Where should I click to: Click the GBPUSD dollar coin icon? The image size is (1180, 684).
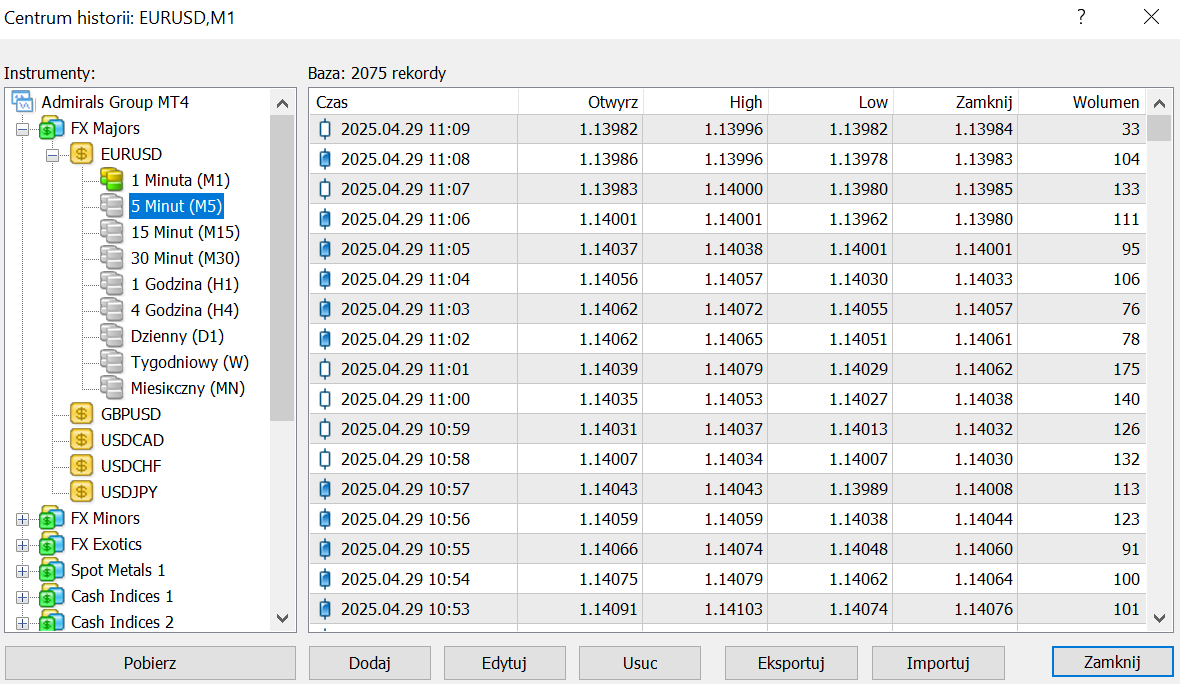pos(81,414)
